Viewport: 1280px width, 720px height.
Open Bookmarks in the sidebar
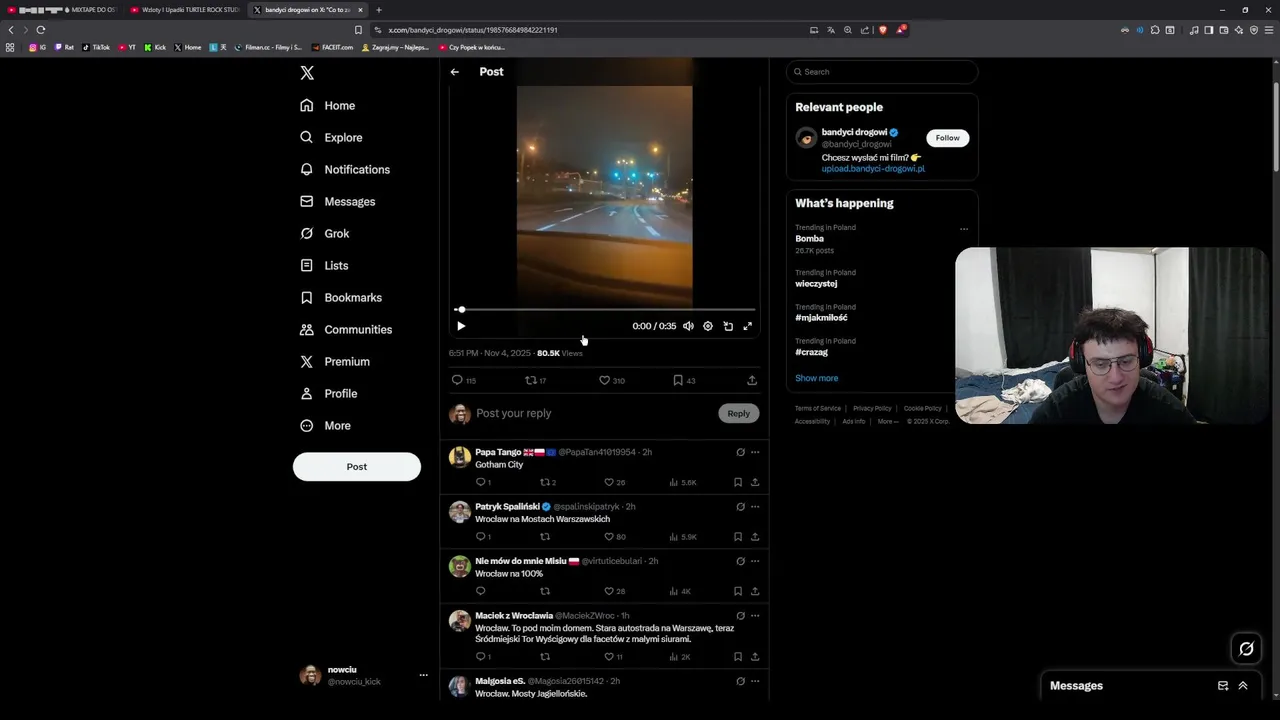341,298
